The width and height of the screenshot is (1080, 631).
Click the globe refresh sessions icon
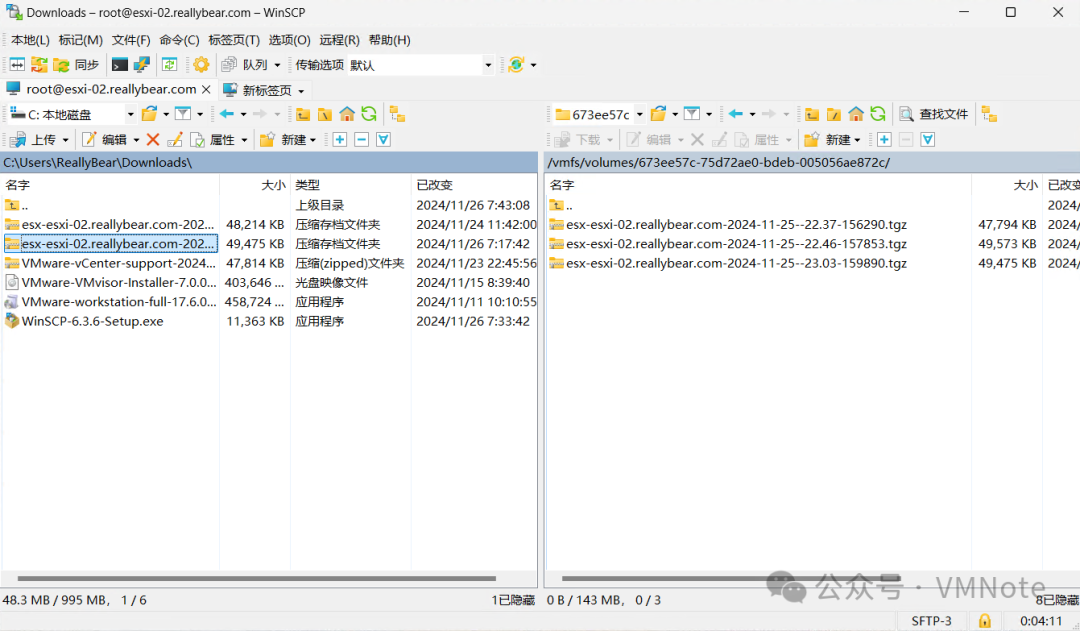point(517,65)
